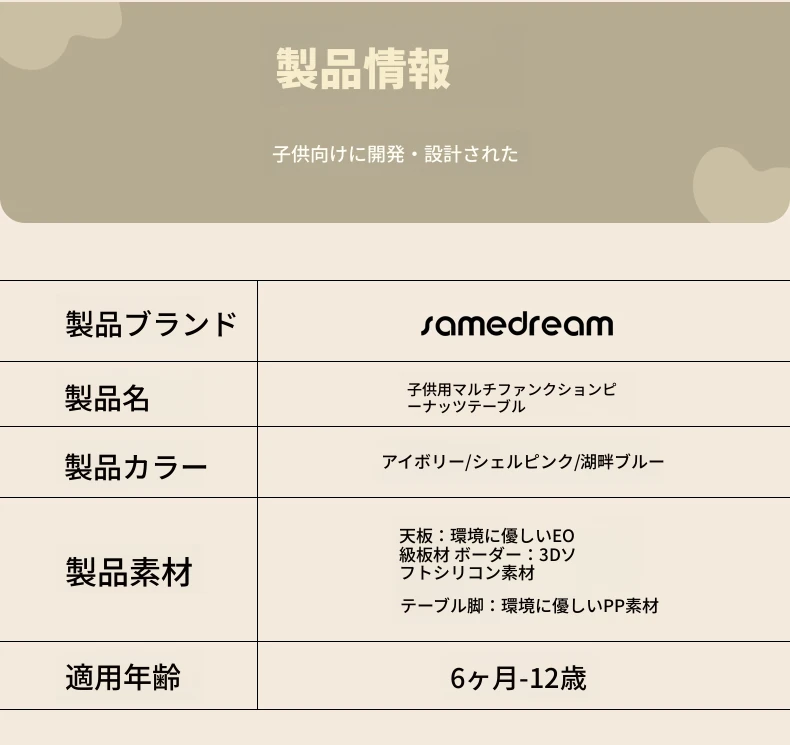This screenshot has height=745, width=790.
Task: Select the 製品カラー row label
Action: 136,466
